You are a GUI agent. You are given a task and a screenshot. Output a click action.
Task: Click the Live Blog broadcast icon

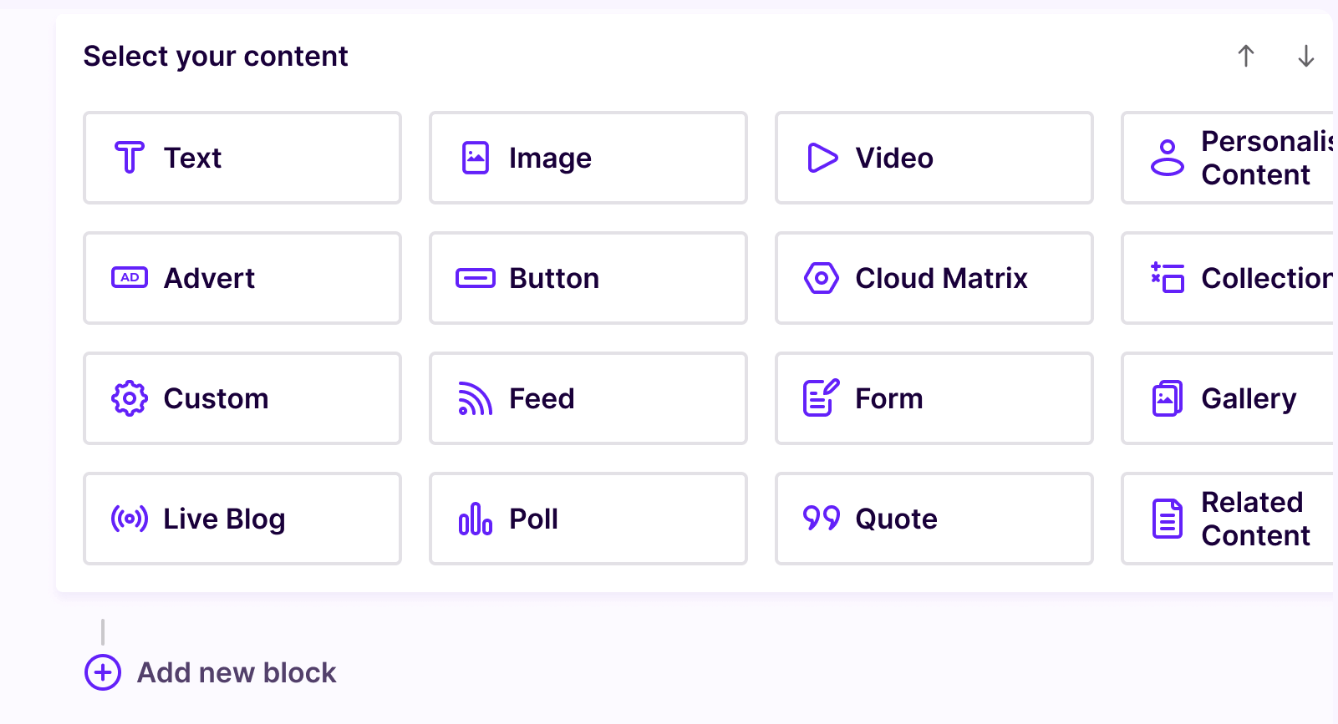tap(129, 519)
